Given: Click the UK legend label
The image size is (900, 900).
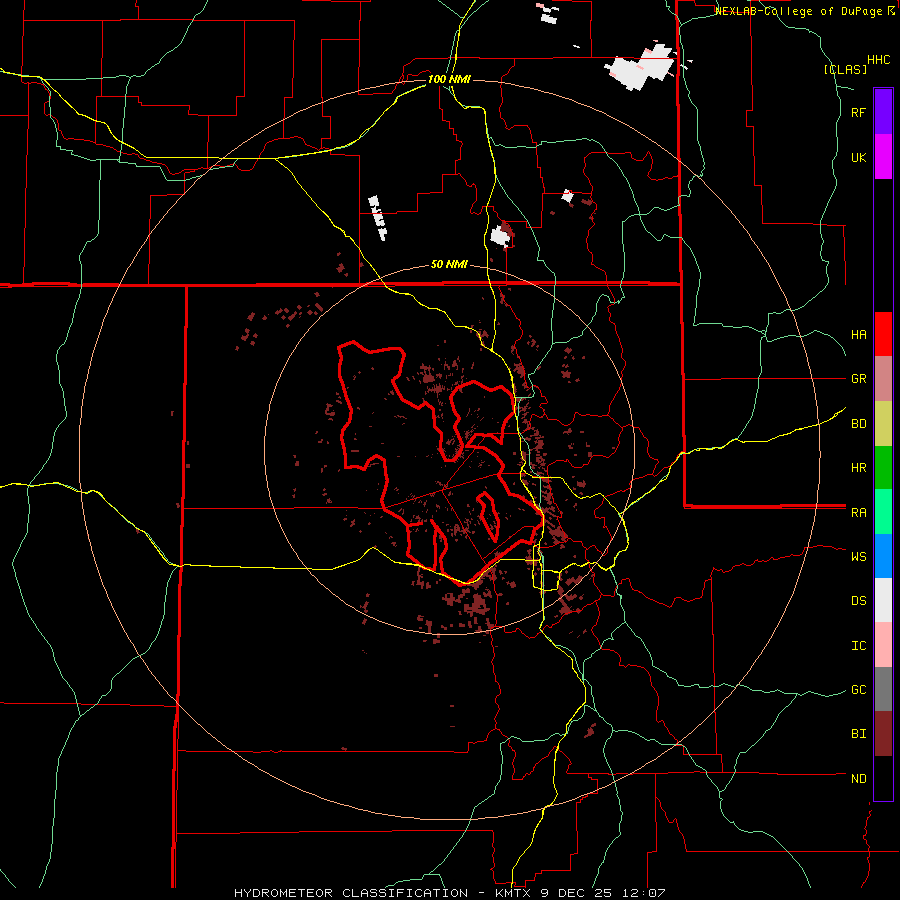Looking at the screenshot, I should pyautogui.click(x=859, y=158).
